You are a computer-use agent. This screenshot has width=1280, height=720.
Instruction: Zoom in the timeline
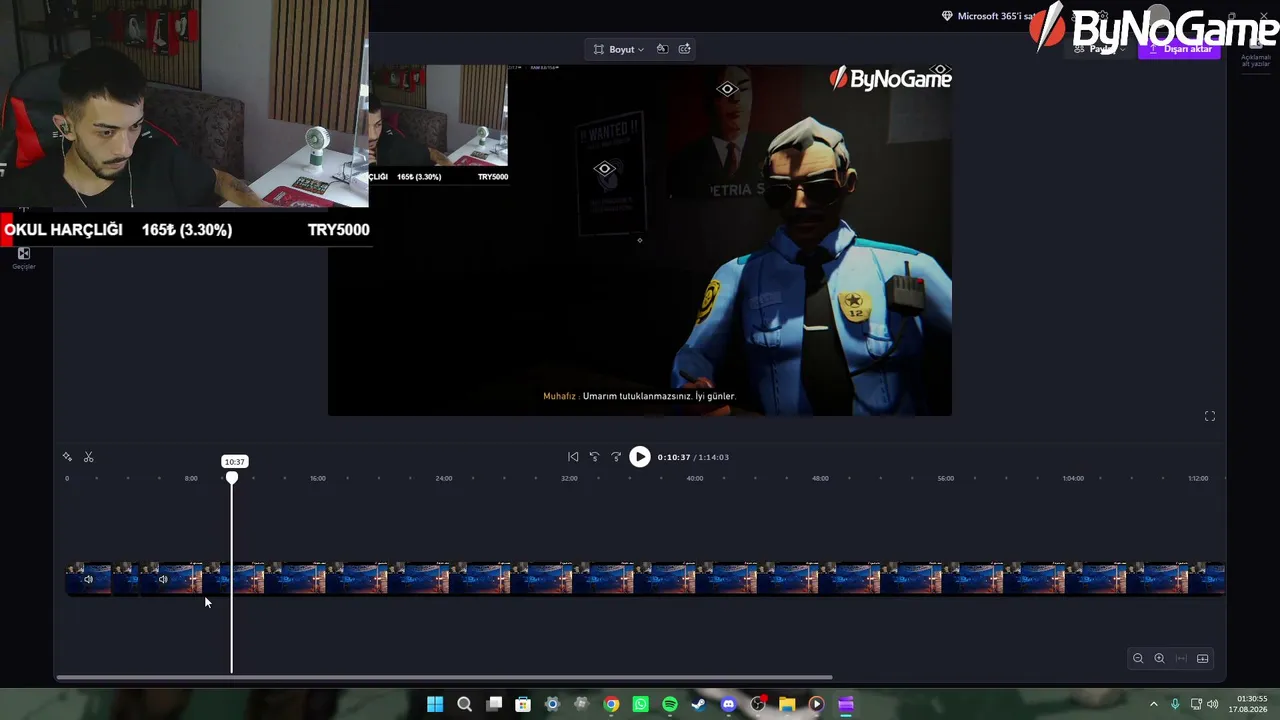click(1160, 658)
